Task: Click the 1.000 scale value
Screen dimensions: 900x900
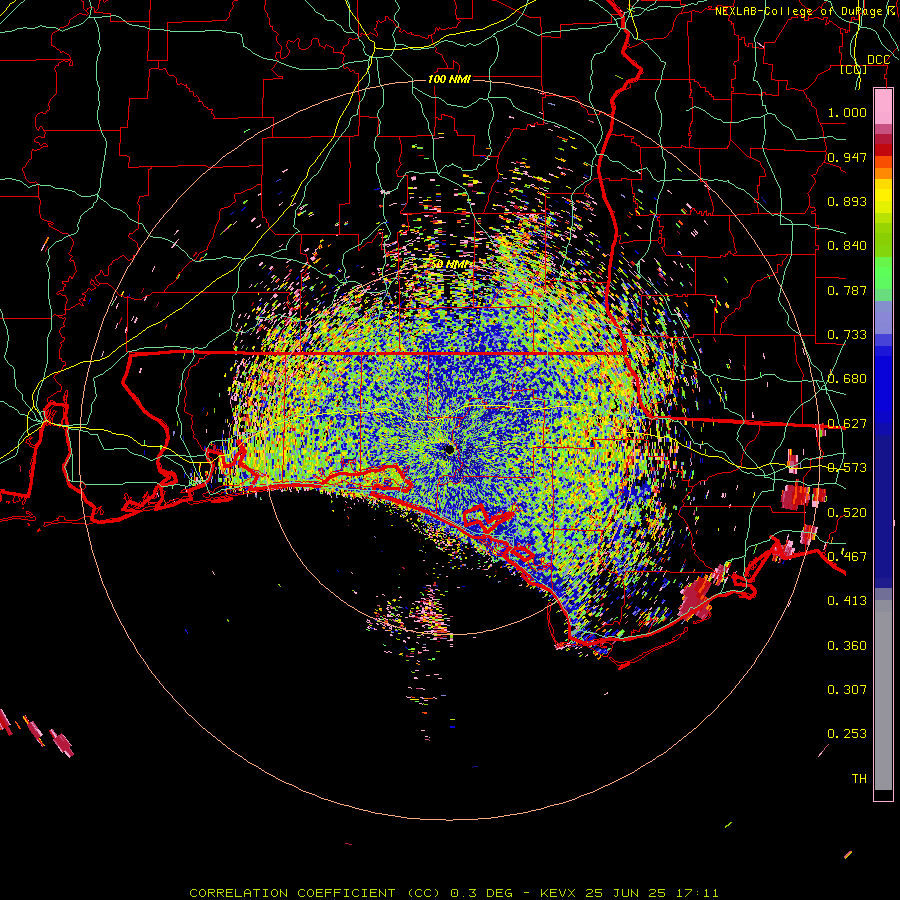Action: click(x=847, y=112)
